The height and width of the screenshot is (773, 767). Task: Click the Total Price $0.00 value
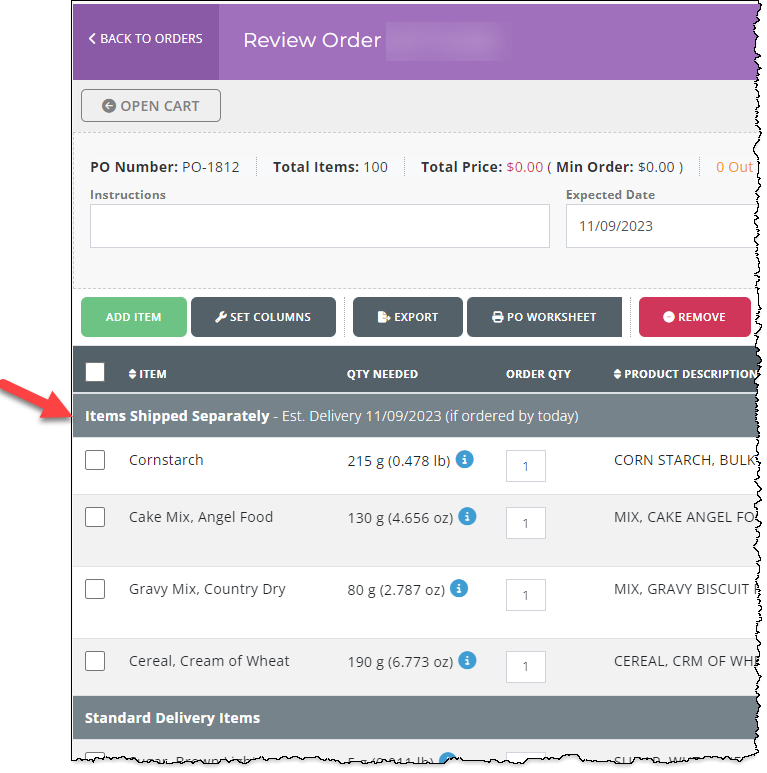point(524,167)
